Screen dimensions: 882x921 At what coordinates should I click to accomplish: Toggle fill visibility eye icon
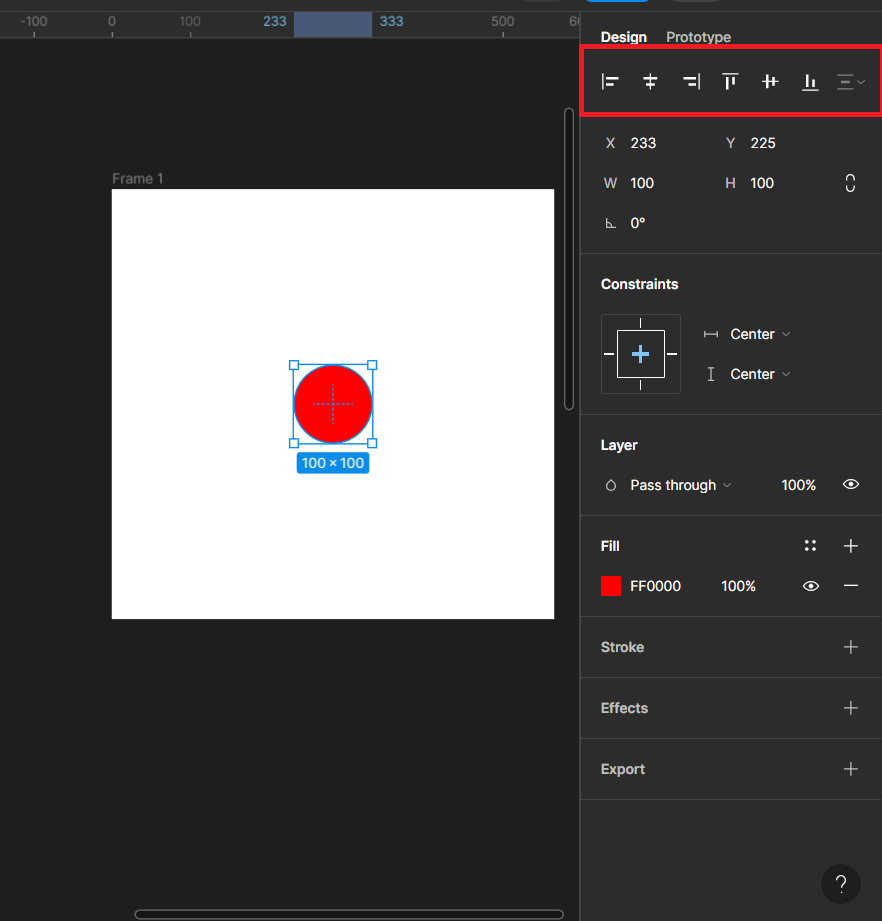tap(811, 586)
